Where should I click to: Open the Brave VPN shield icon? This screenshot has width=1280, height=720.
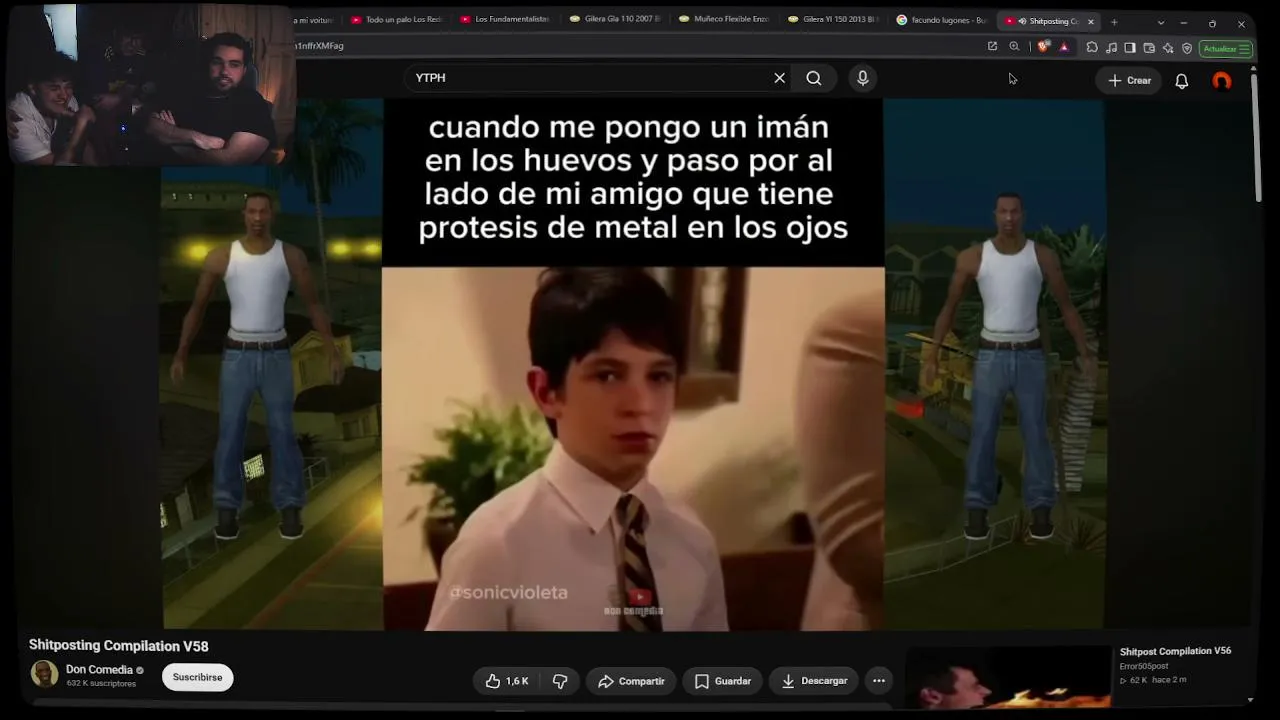[x=1187, y=47]
